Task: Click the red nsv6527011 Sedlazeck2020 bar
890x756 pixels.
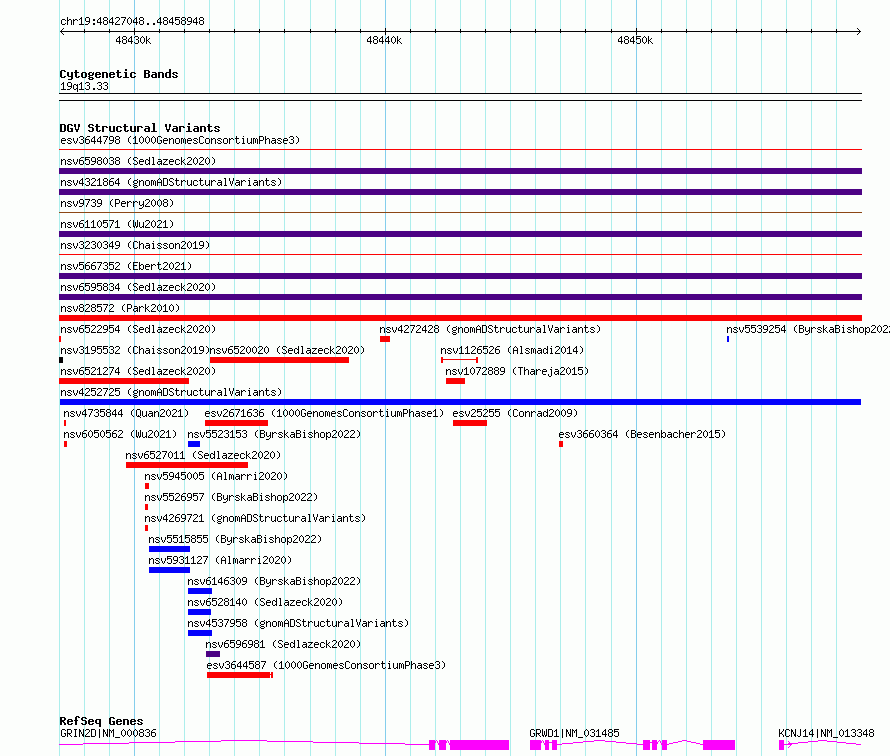Action: point(187,465)
